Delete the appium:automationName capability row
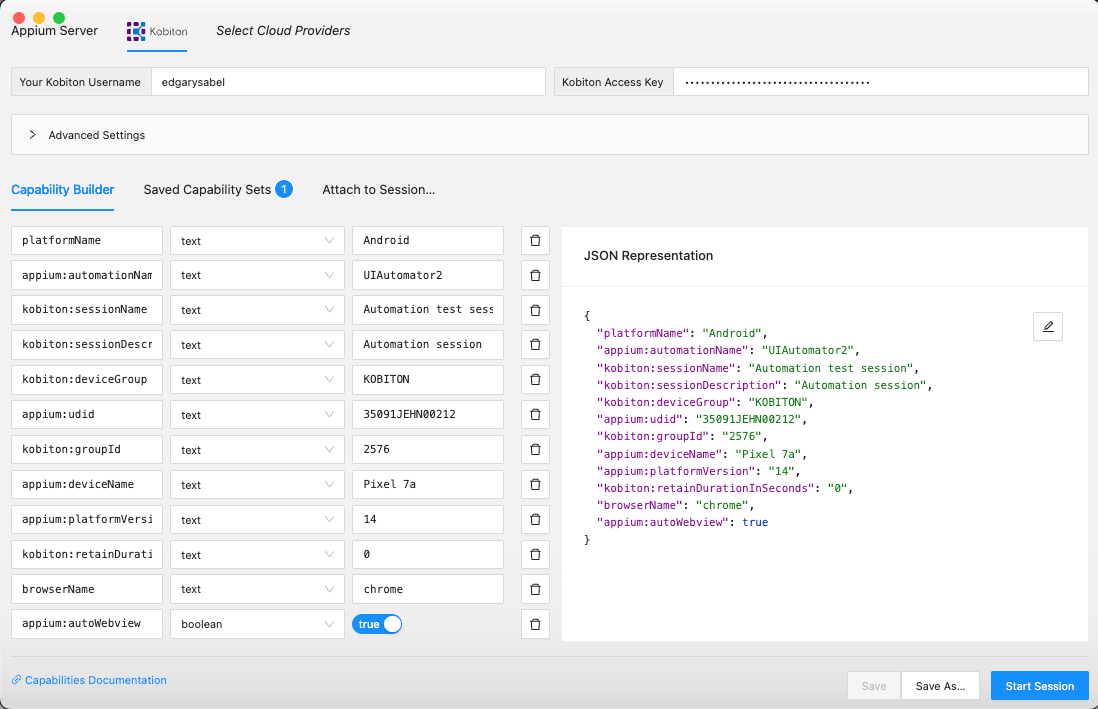This screenshot has height=709, width=1098. coord(535,275)
